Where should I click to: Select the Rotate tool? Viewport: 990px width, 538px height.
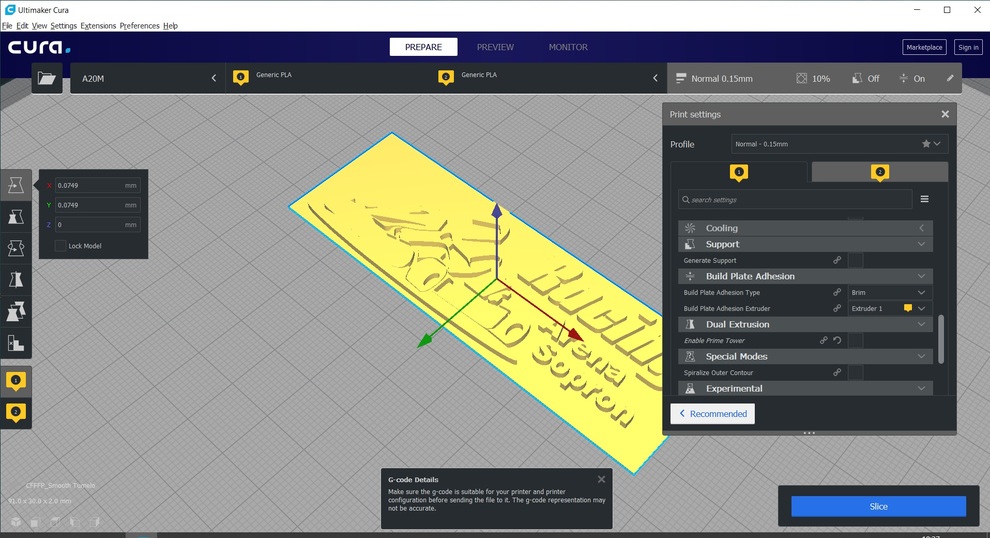click(x=16, y=248)
